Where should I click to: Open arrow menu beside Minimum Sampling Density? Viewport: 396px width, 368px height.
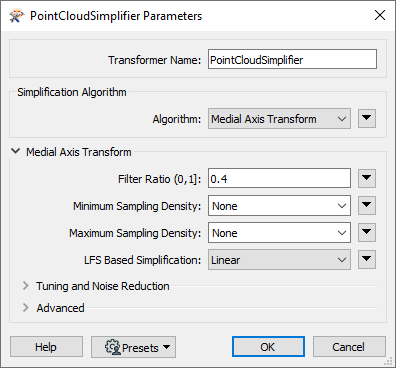click(x=367, y=205)
